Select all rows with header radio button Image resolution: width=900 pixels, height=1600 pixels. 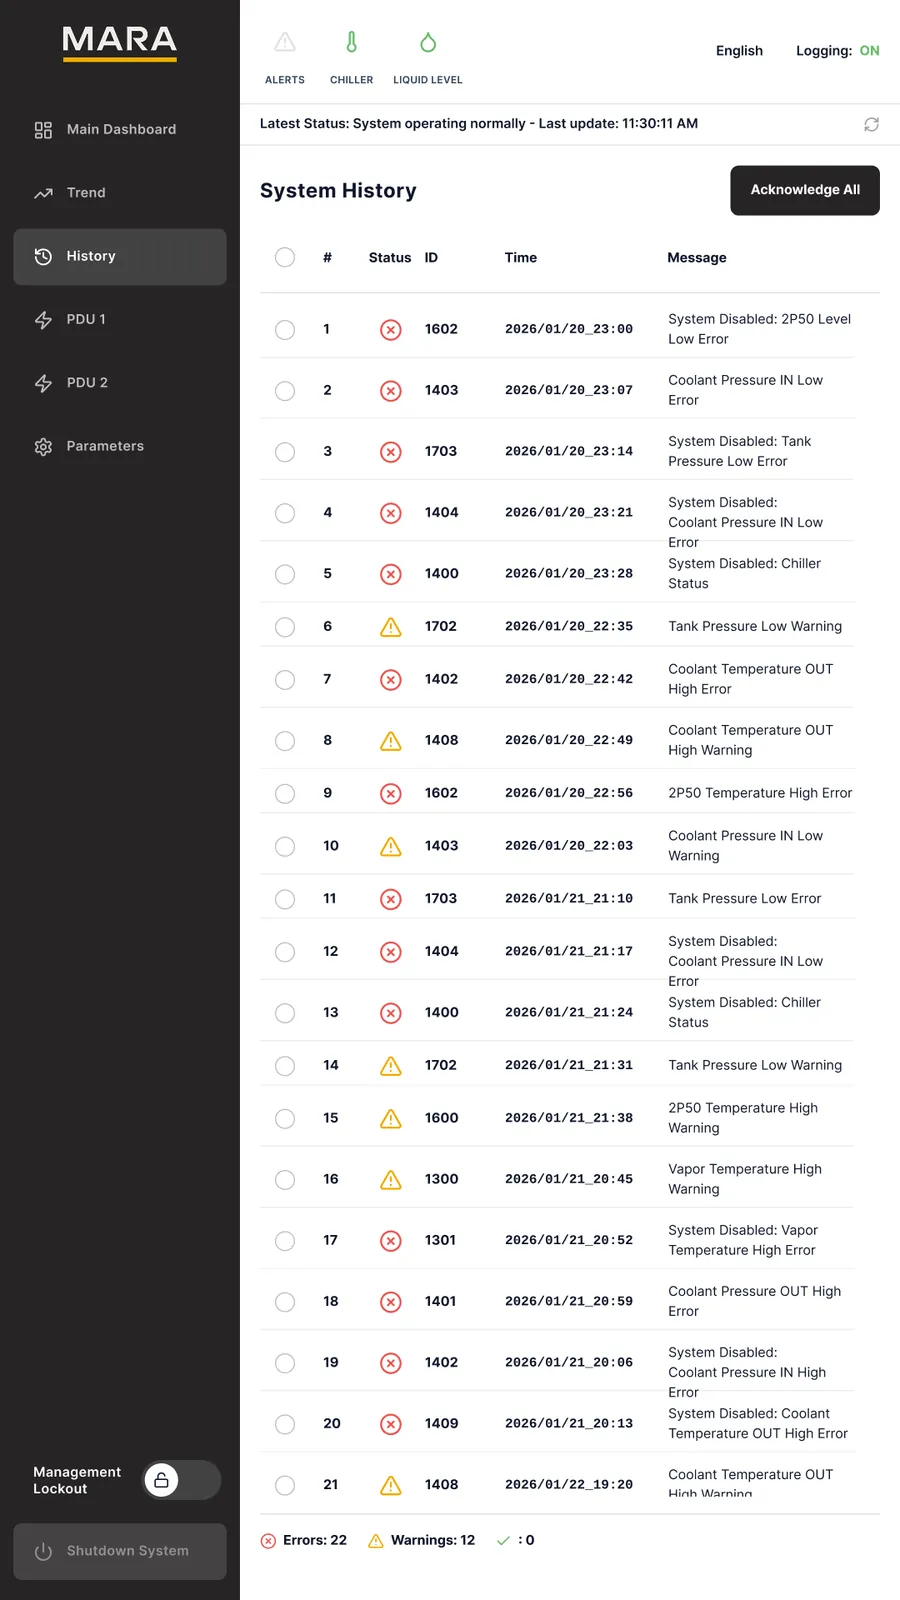[285, 257]
